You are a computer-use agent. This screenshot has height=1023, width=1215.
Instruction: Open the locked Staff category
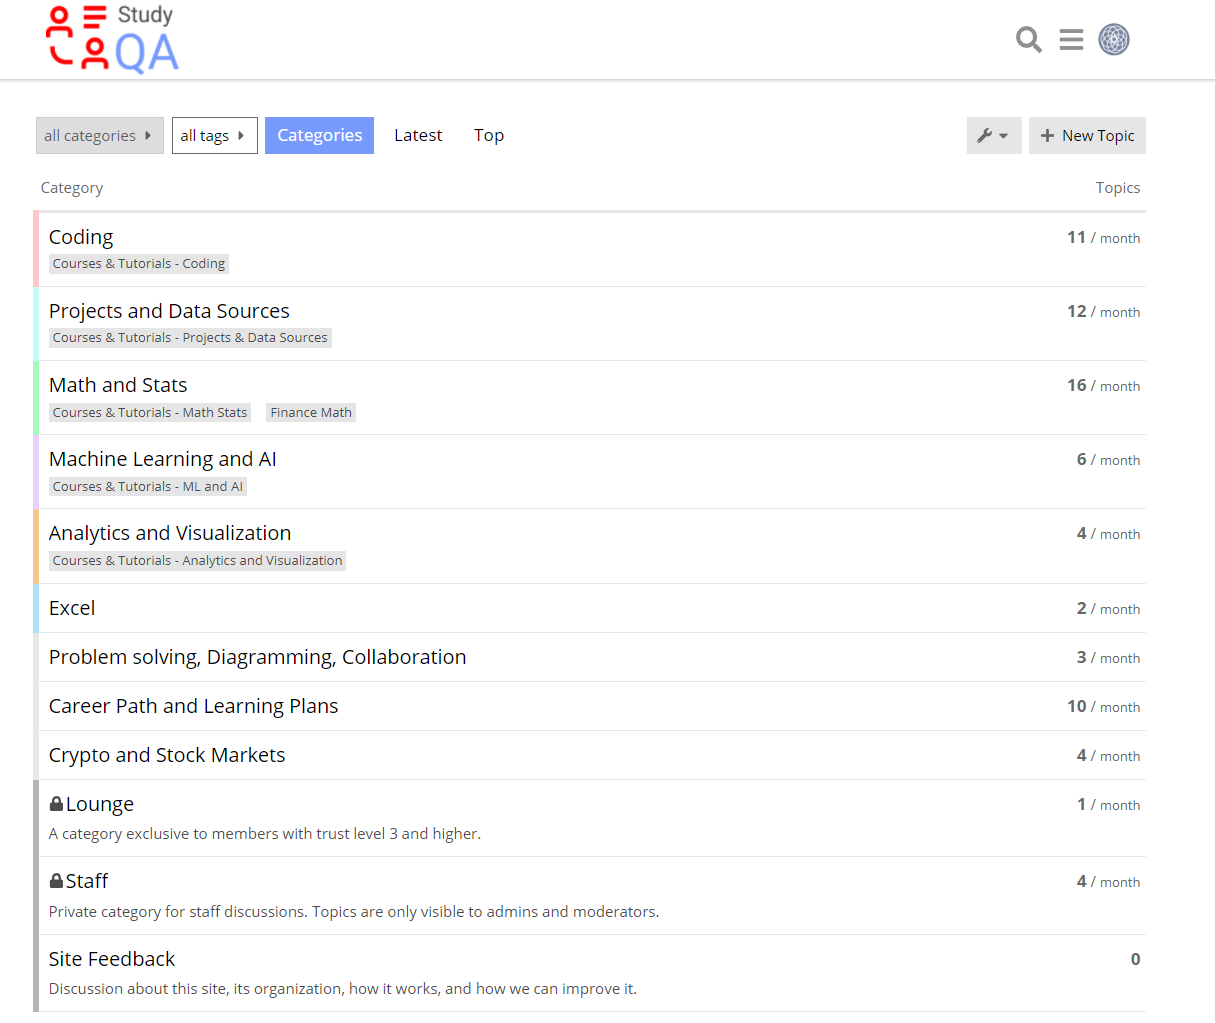87,882
